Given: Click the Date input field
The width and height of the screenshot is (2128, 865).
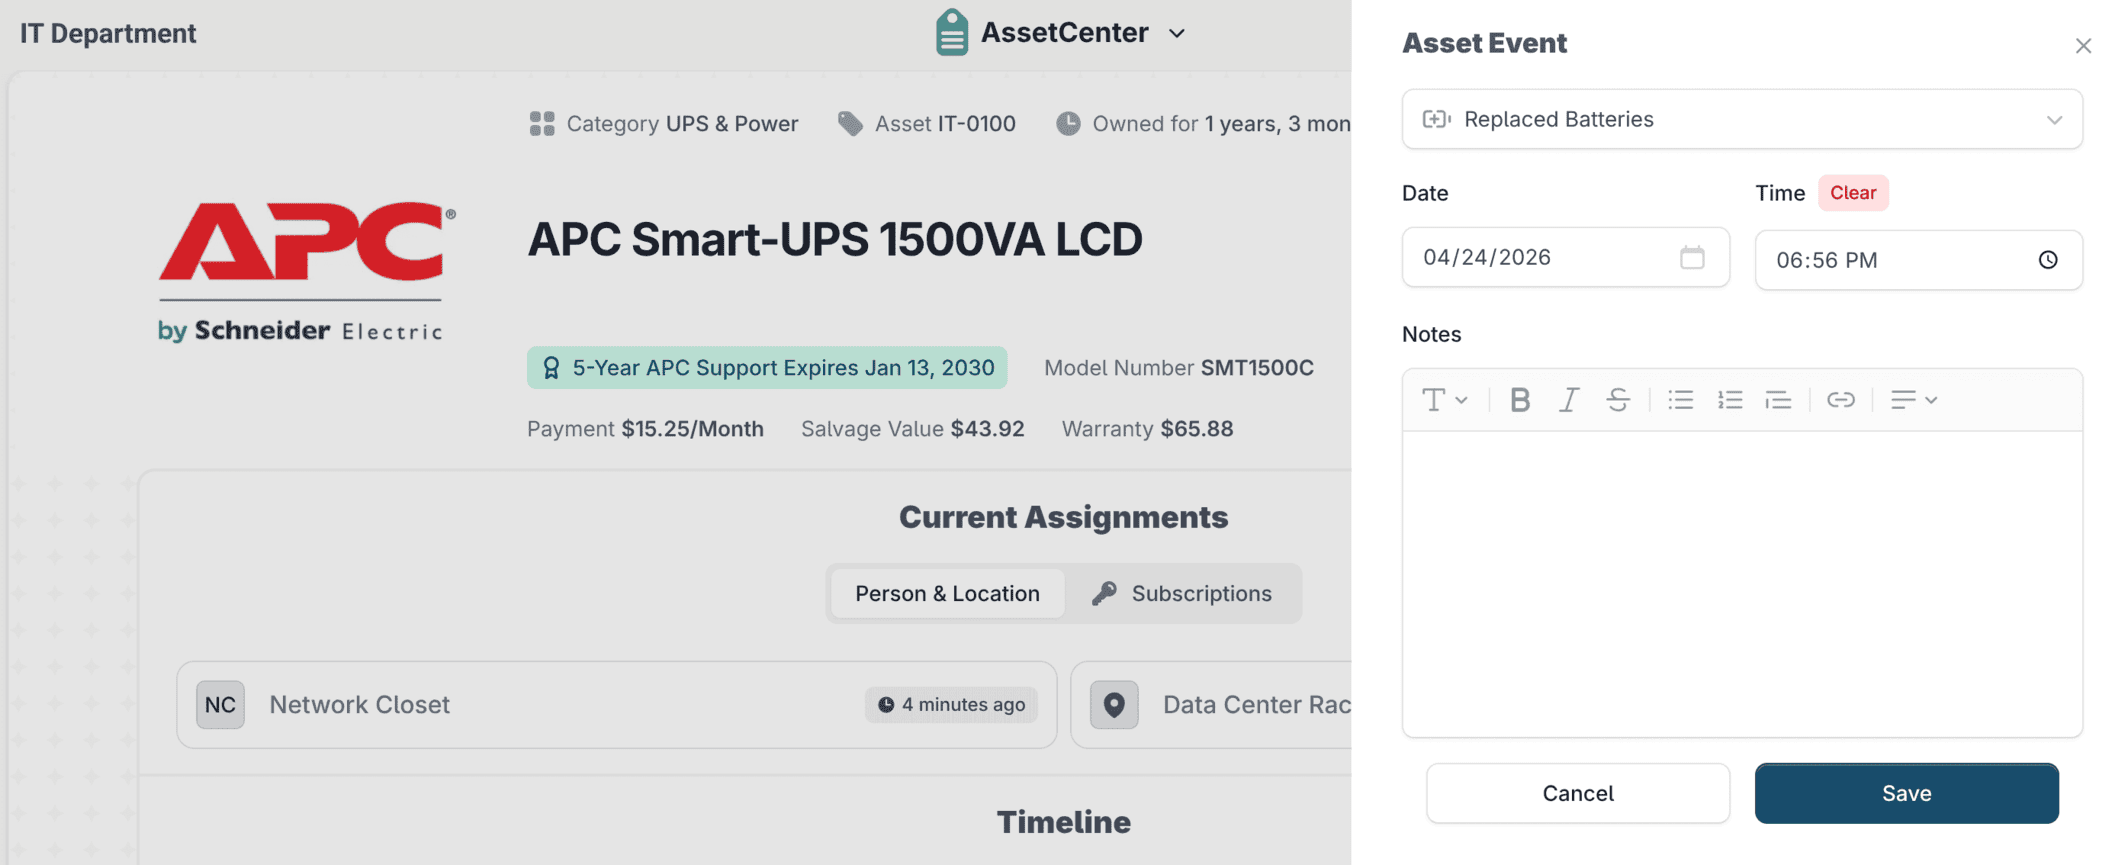Looking at the screenshot, I should pos(1565,258).
